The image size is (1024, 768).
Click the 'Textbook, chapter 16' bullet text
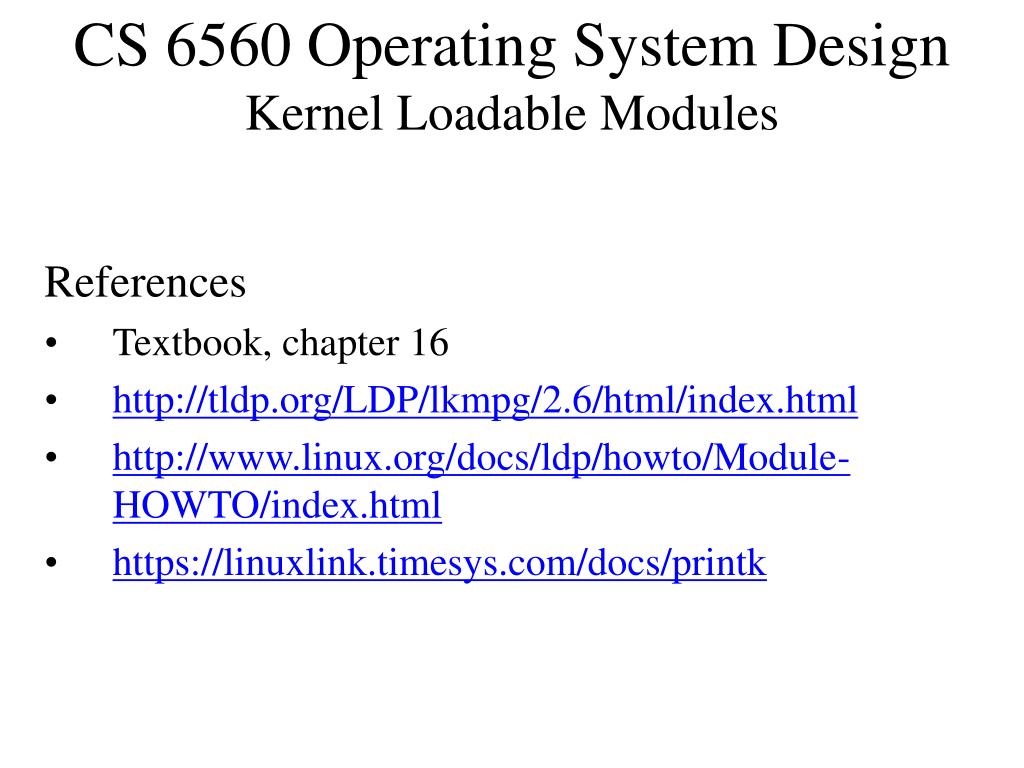click(x=280, y=343)
